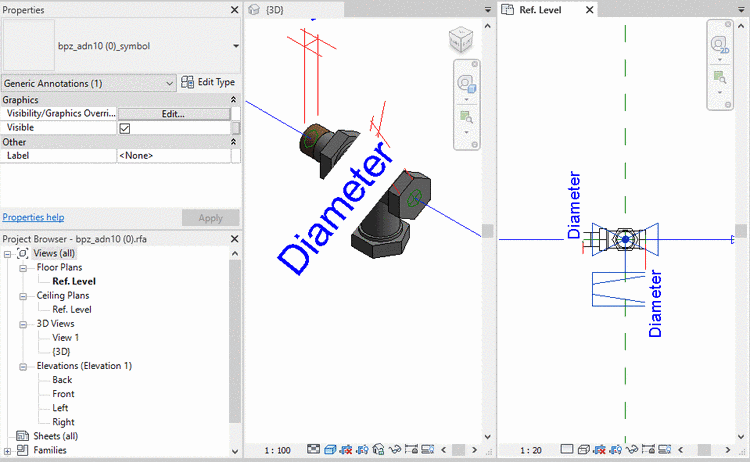
Task: Open the Front elevation view
Action: 63,394
